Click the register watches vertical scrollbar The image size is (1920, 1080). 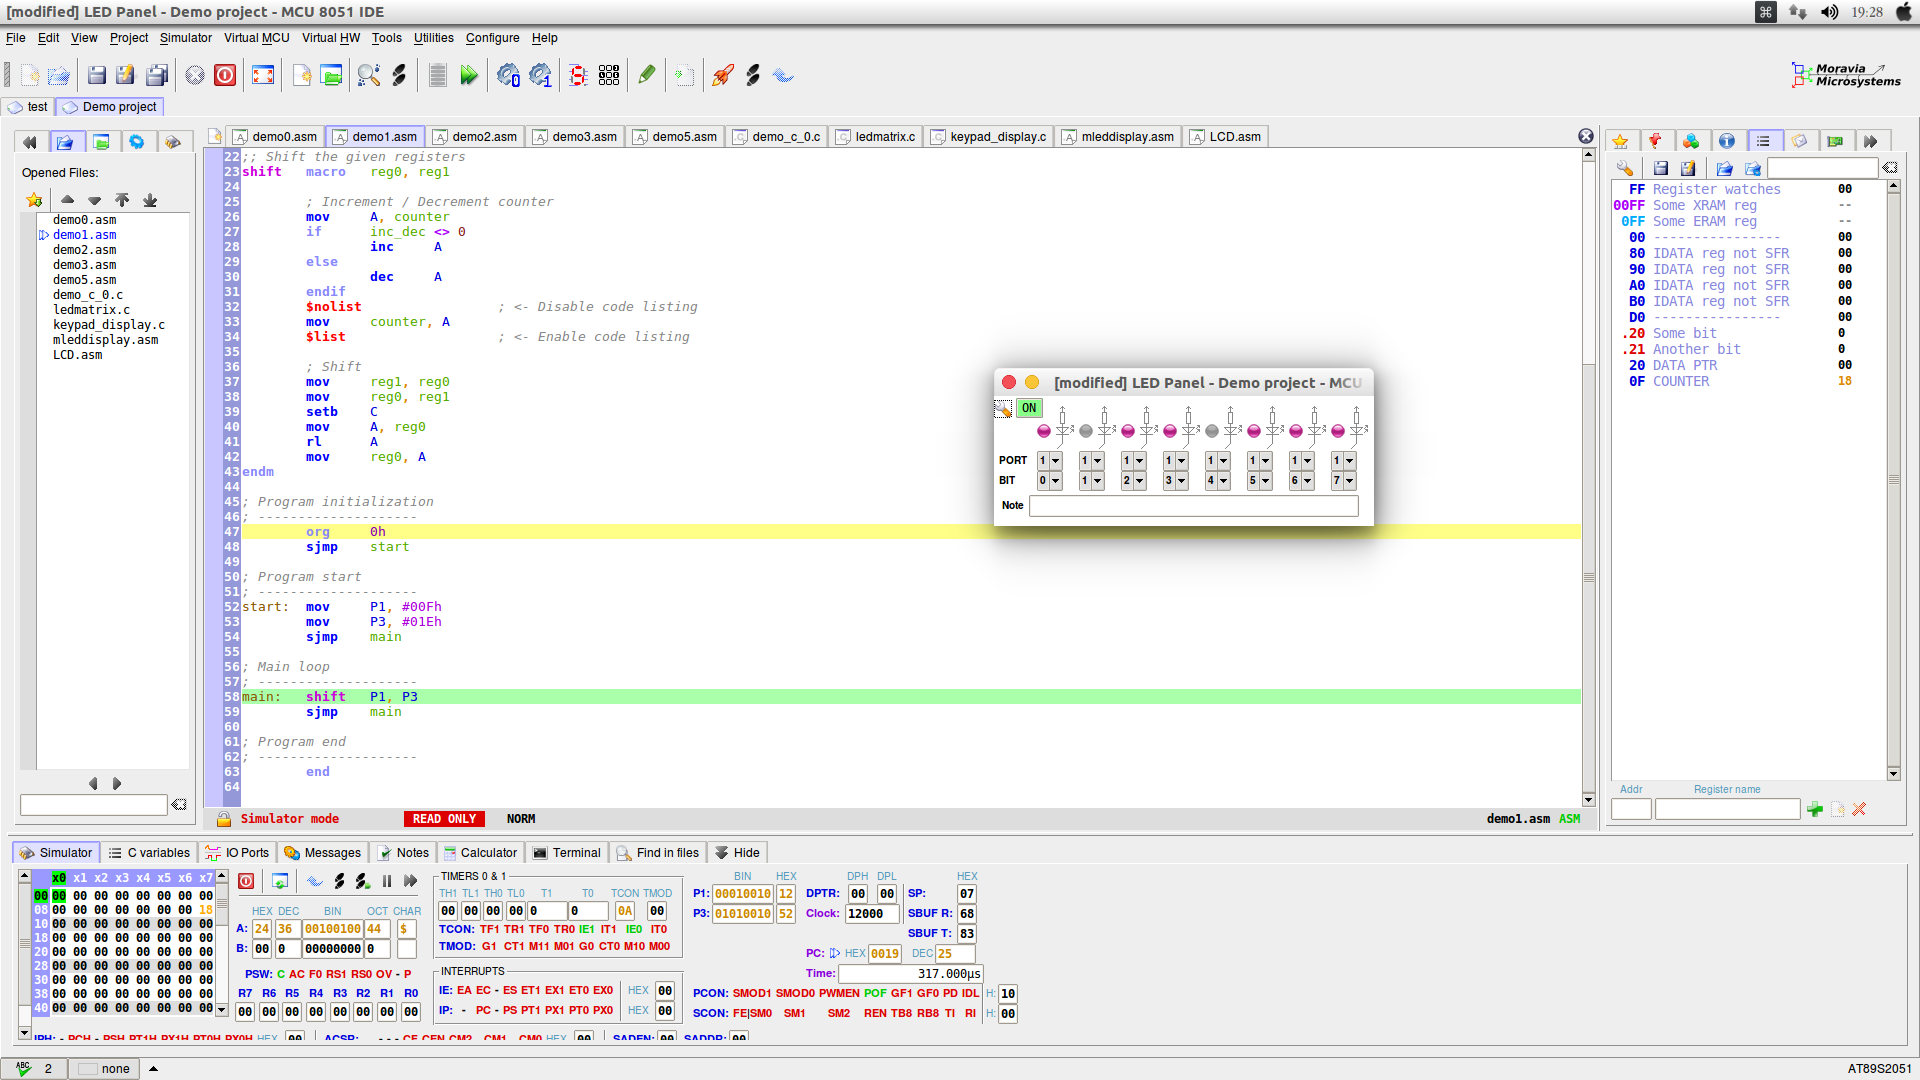point(1893,480)
